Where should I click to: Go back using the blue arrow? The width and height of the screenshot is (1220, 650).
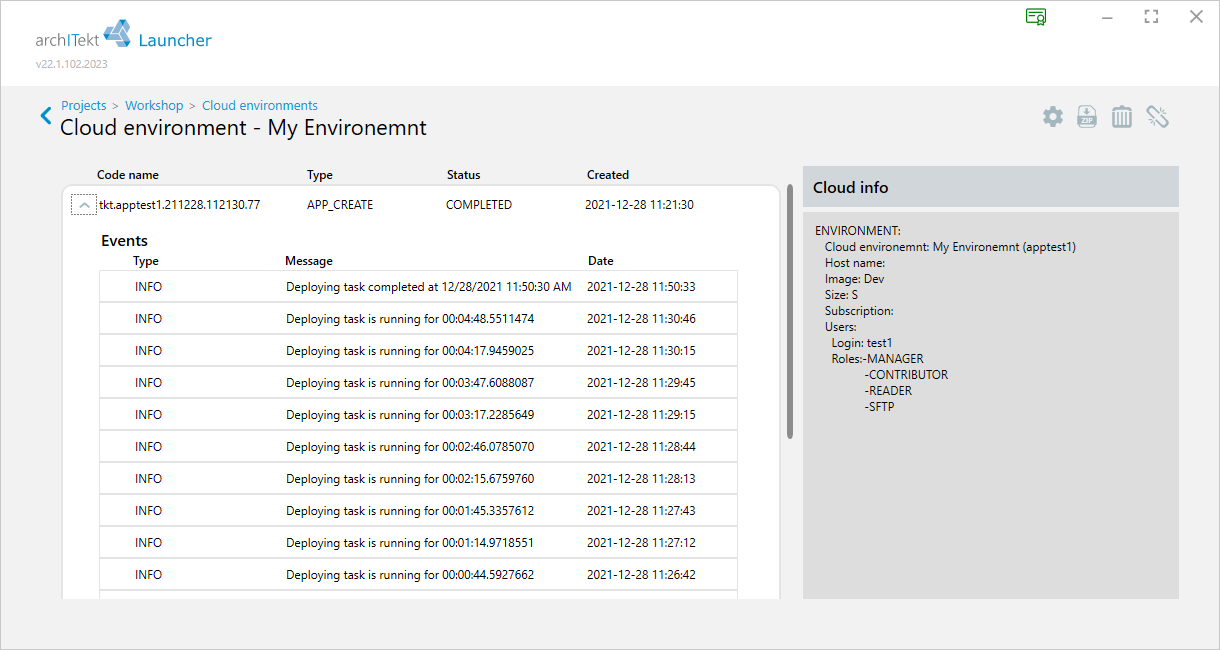[46, 116]
